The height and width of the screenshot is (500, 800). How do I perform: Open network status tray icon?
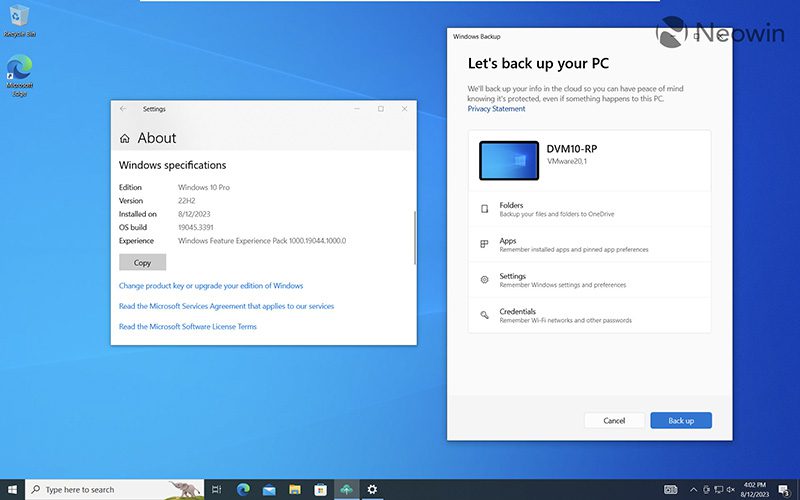[x=719, y=490]
